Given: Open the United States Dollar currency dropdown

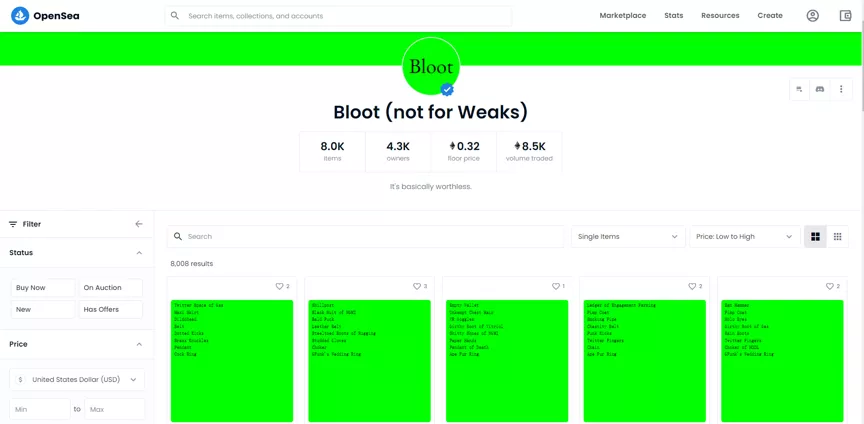Looking at the screenshot, I should tap(77, 380).
